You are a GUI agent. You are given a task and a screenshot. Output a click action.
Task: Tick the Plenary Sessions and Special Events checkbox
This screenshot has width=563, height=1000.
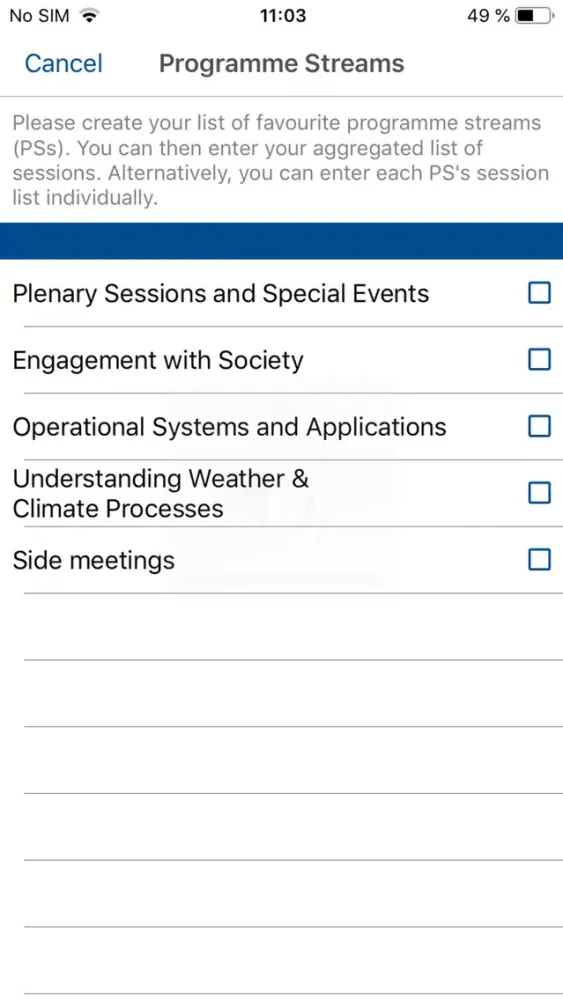(539, 293)
